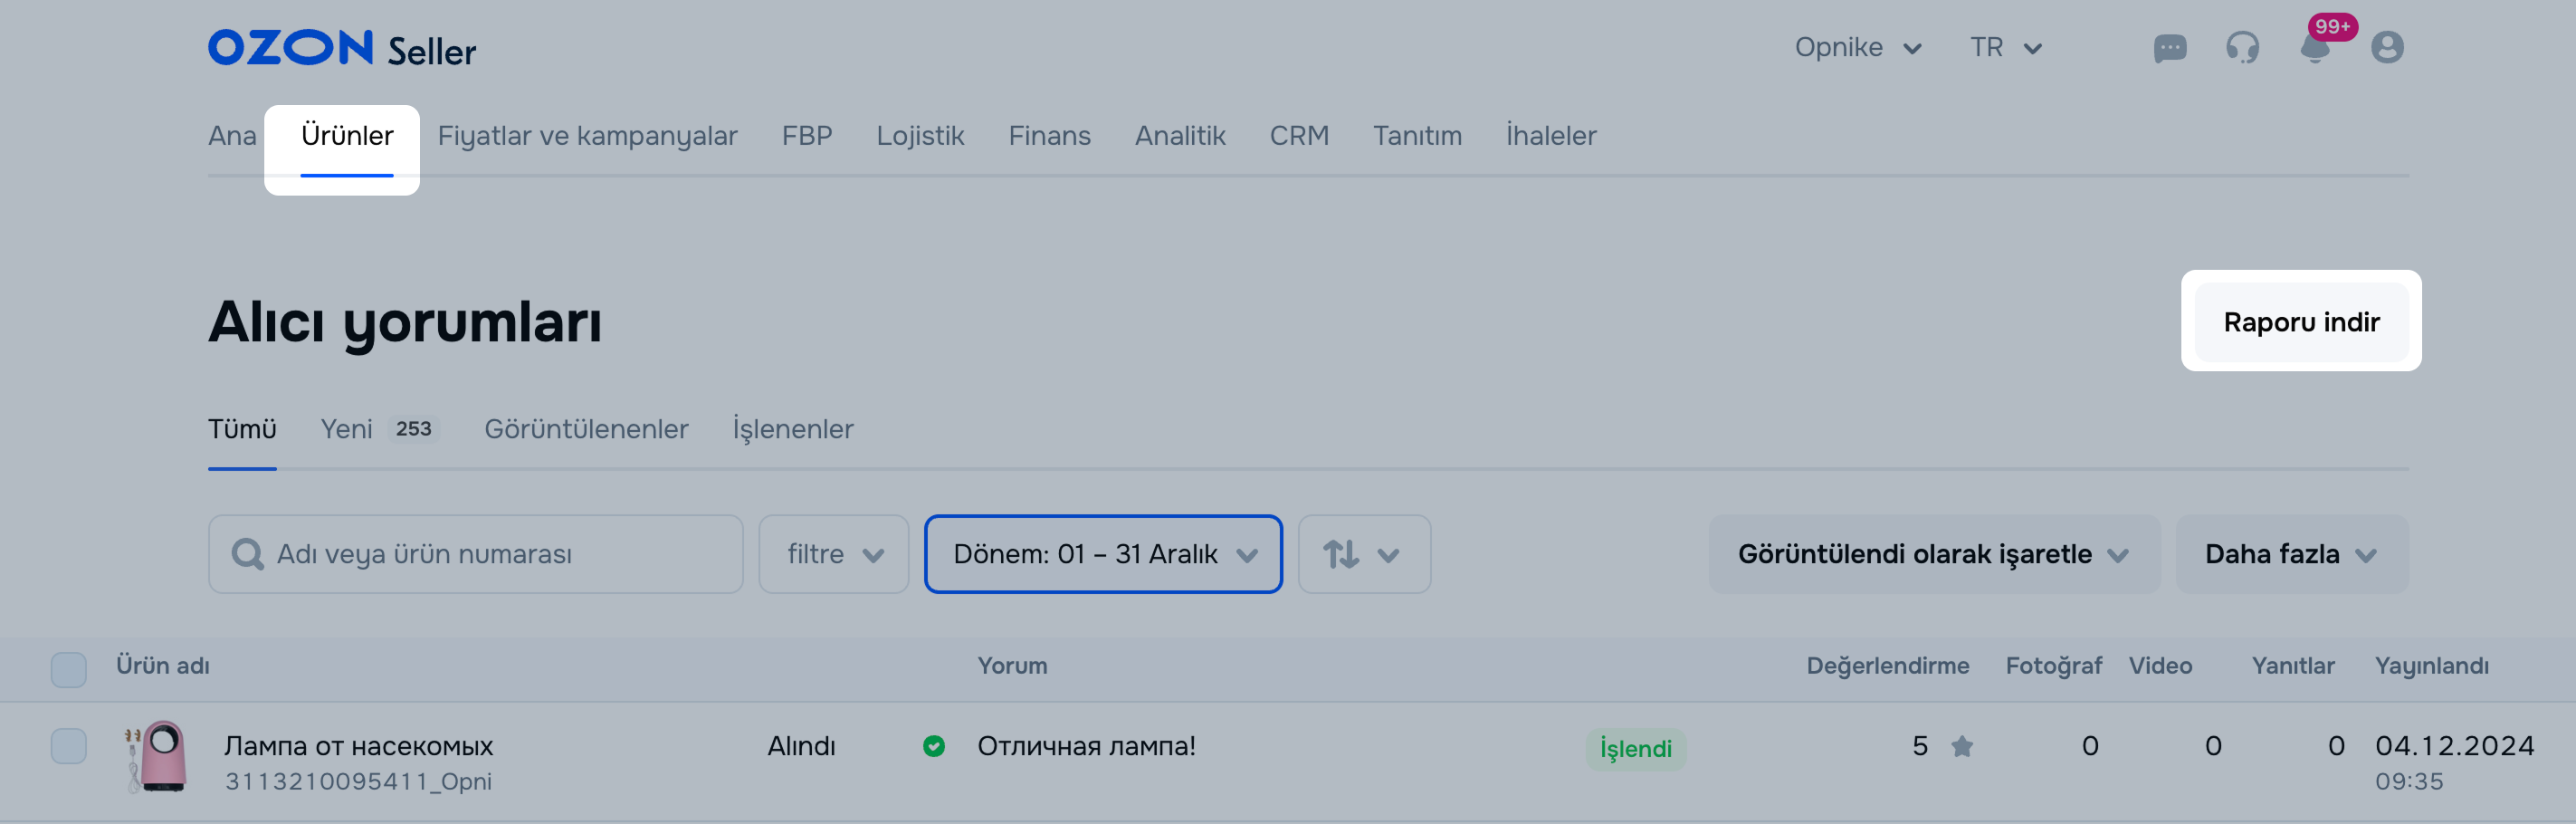Open the TR language selector
Viewport: 2576px width, 824px height.
(x=2004, y=48)
